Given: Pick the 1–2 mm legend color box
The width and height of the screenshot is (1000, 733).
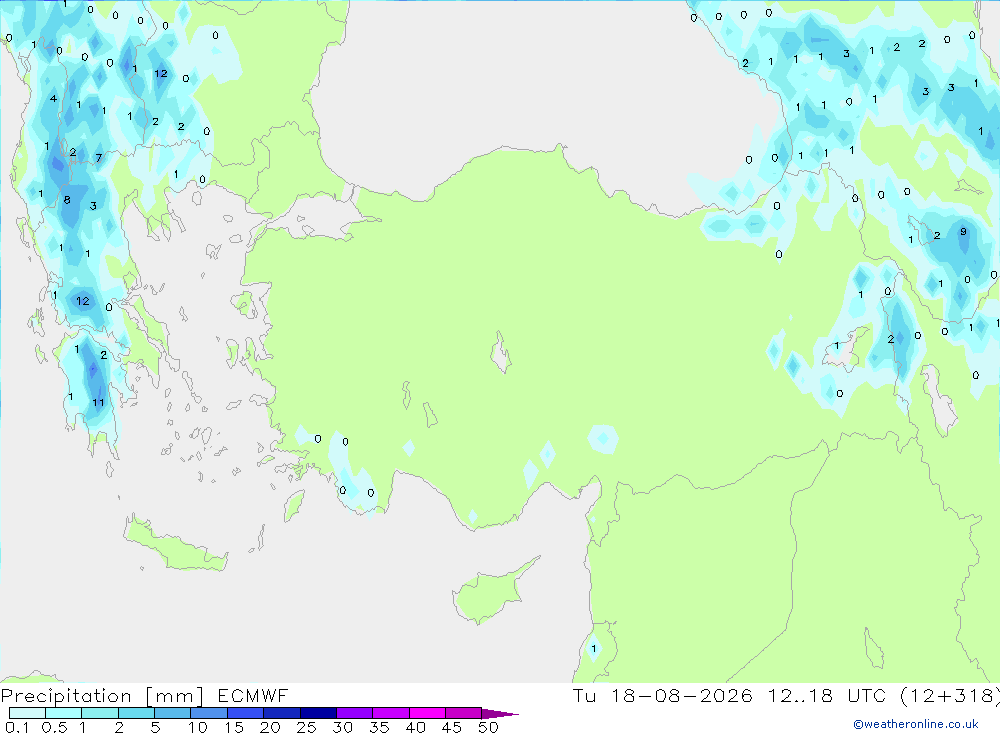Looking at the screenshot, I should (x=100, y=713).
